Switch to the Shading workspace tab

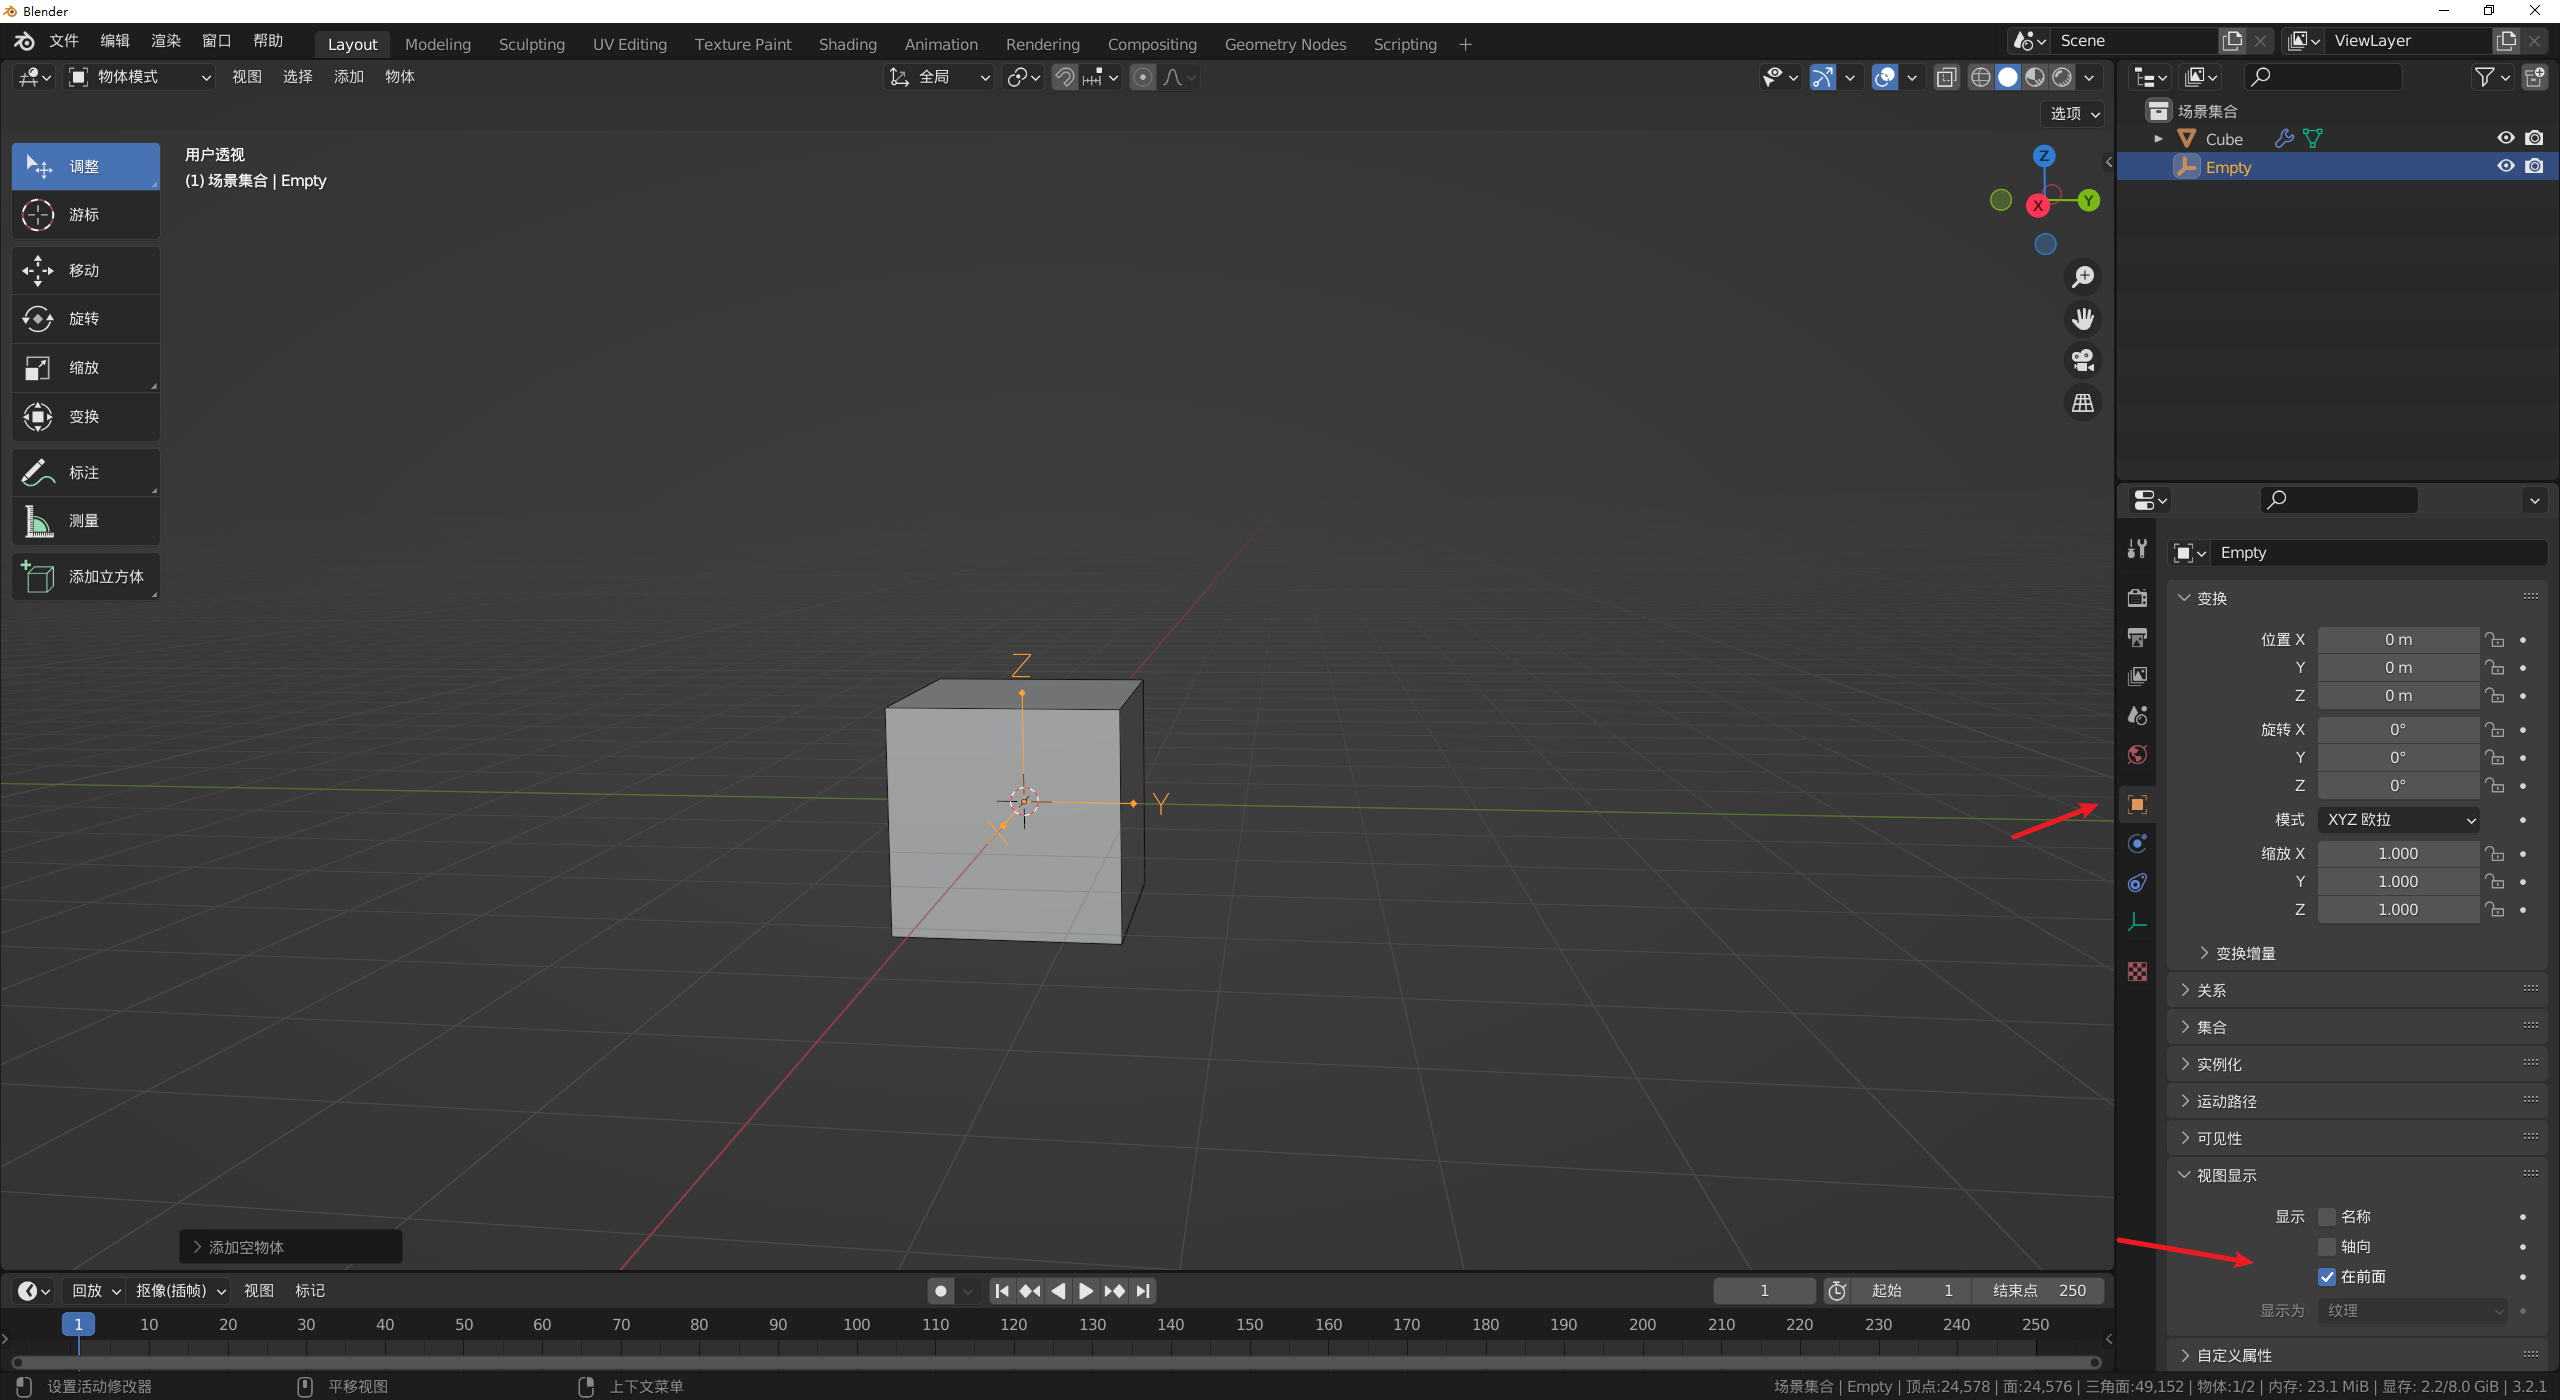coord(847,44)
